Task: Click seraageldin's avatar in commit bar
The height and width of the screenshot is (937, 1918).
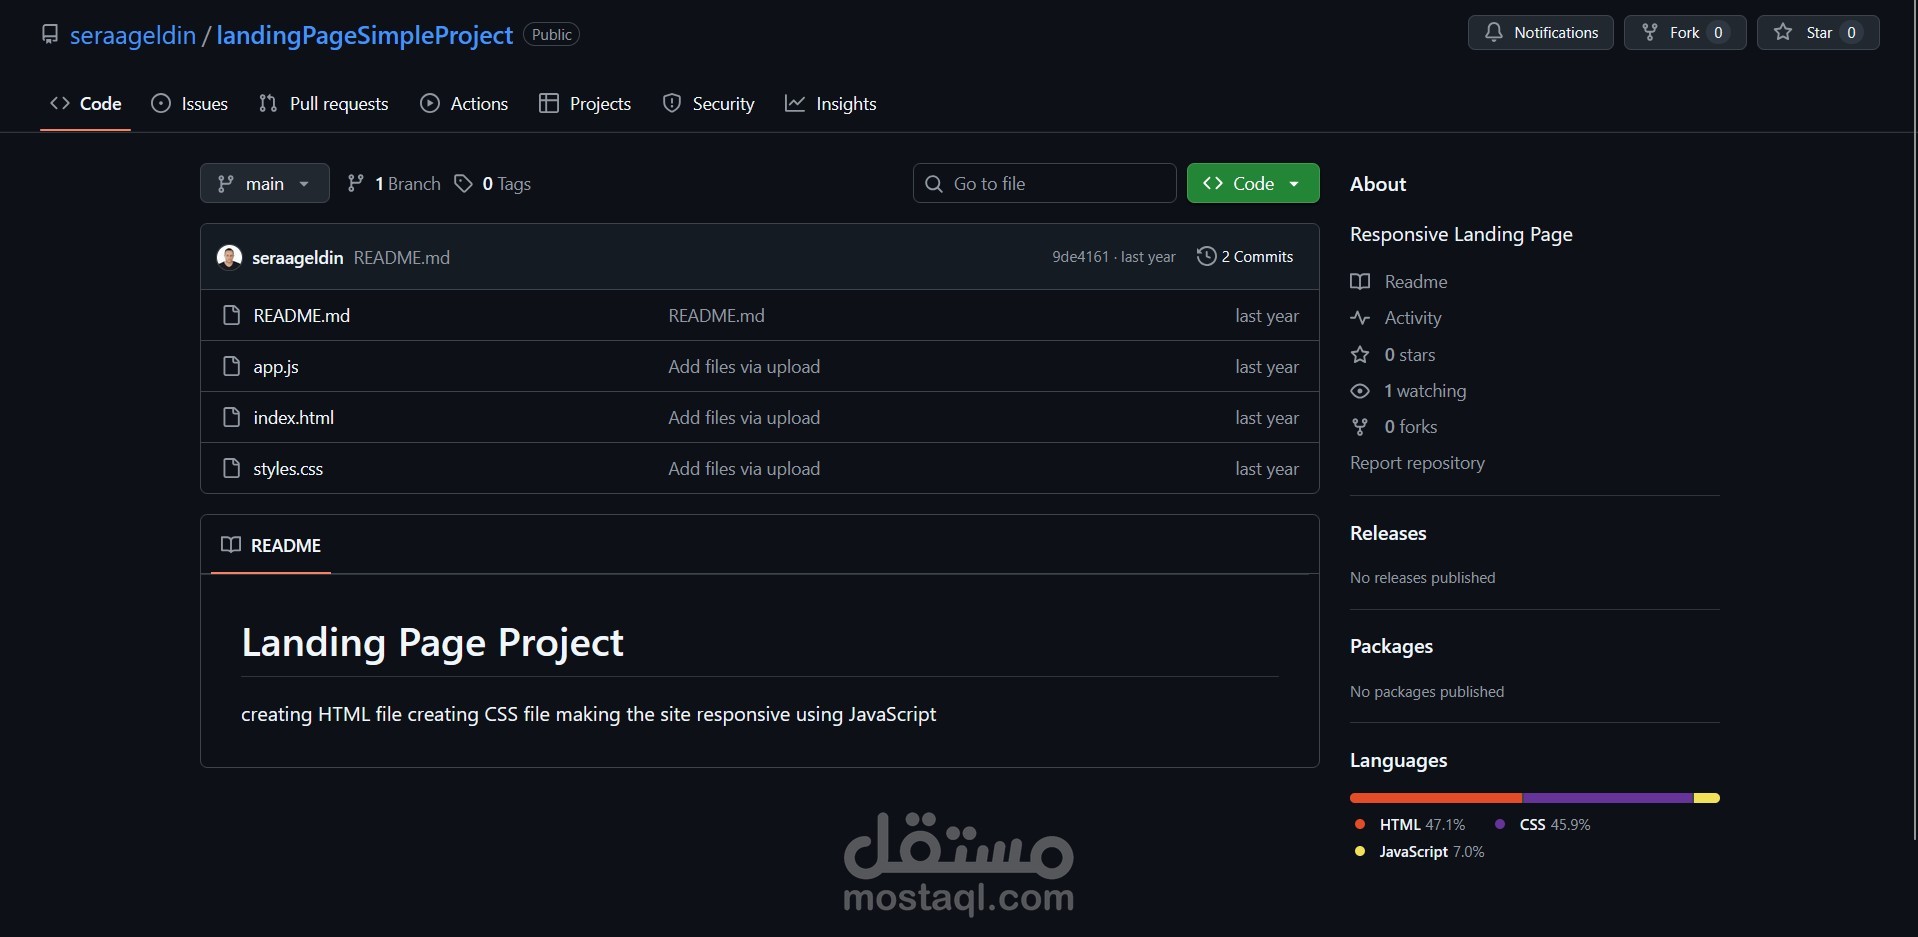Action: 229,257
